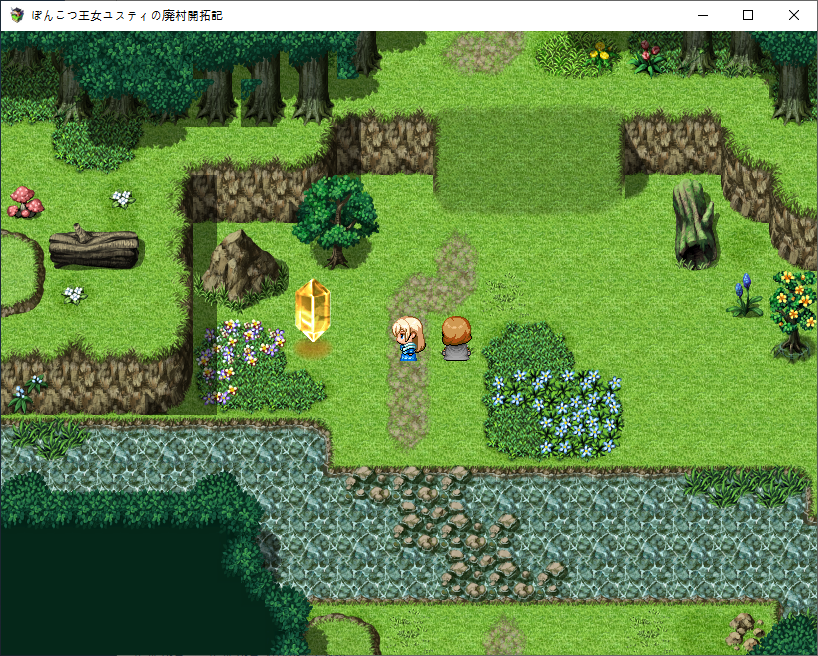Click the blonde princess character sprite
The height and width of the screenshot is (656, 818).
(x=408, y=338)
